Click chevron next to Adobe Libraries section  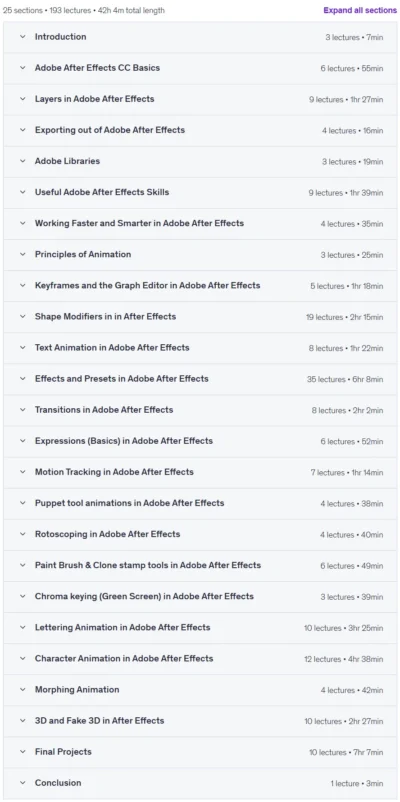click(23, 161)
